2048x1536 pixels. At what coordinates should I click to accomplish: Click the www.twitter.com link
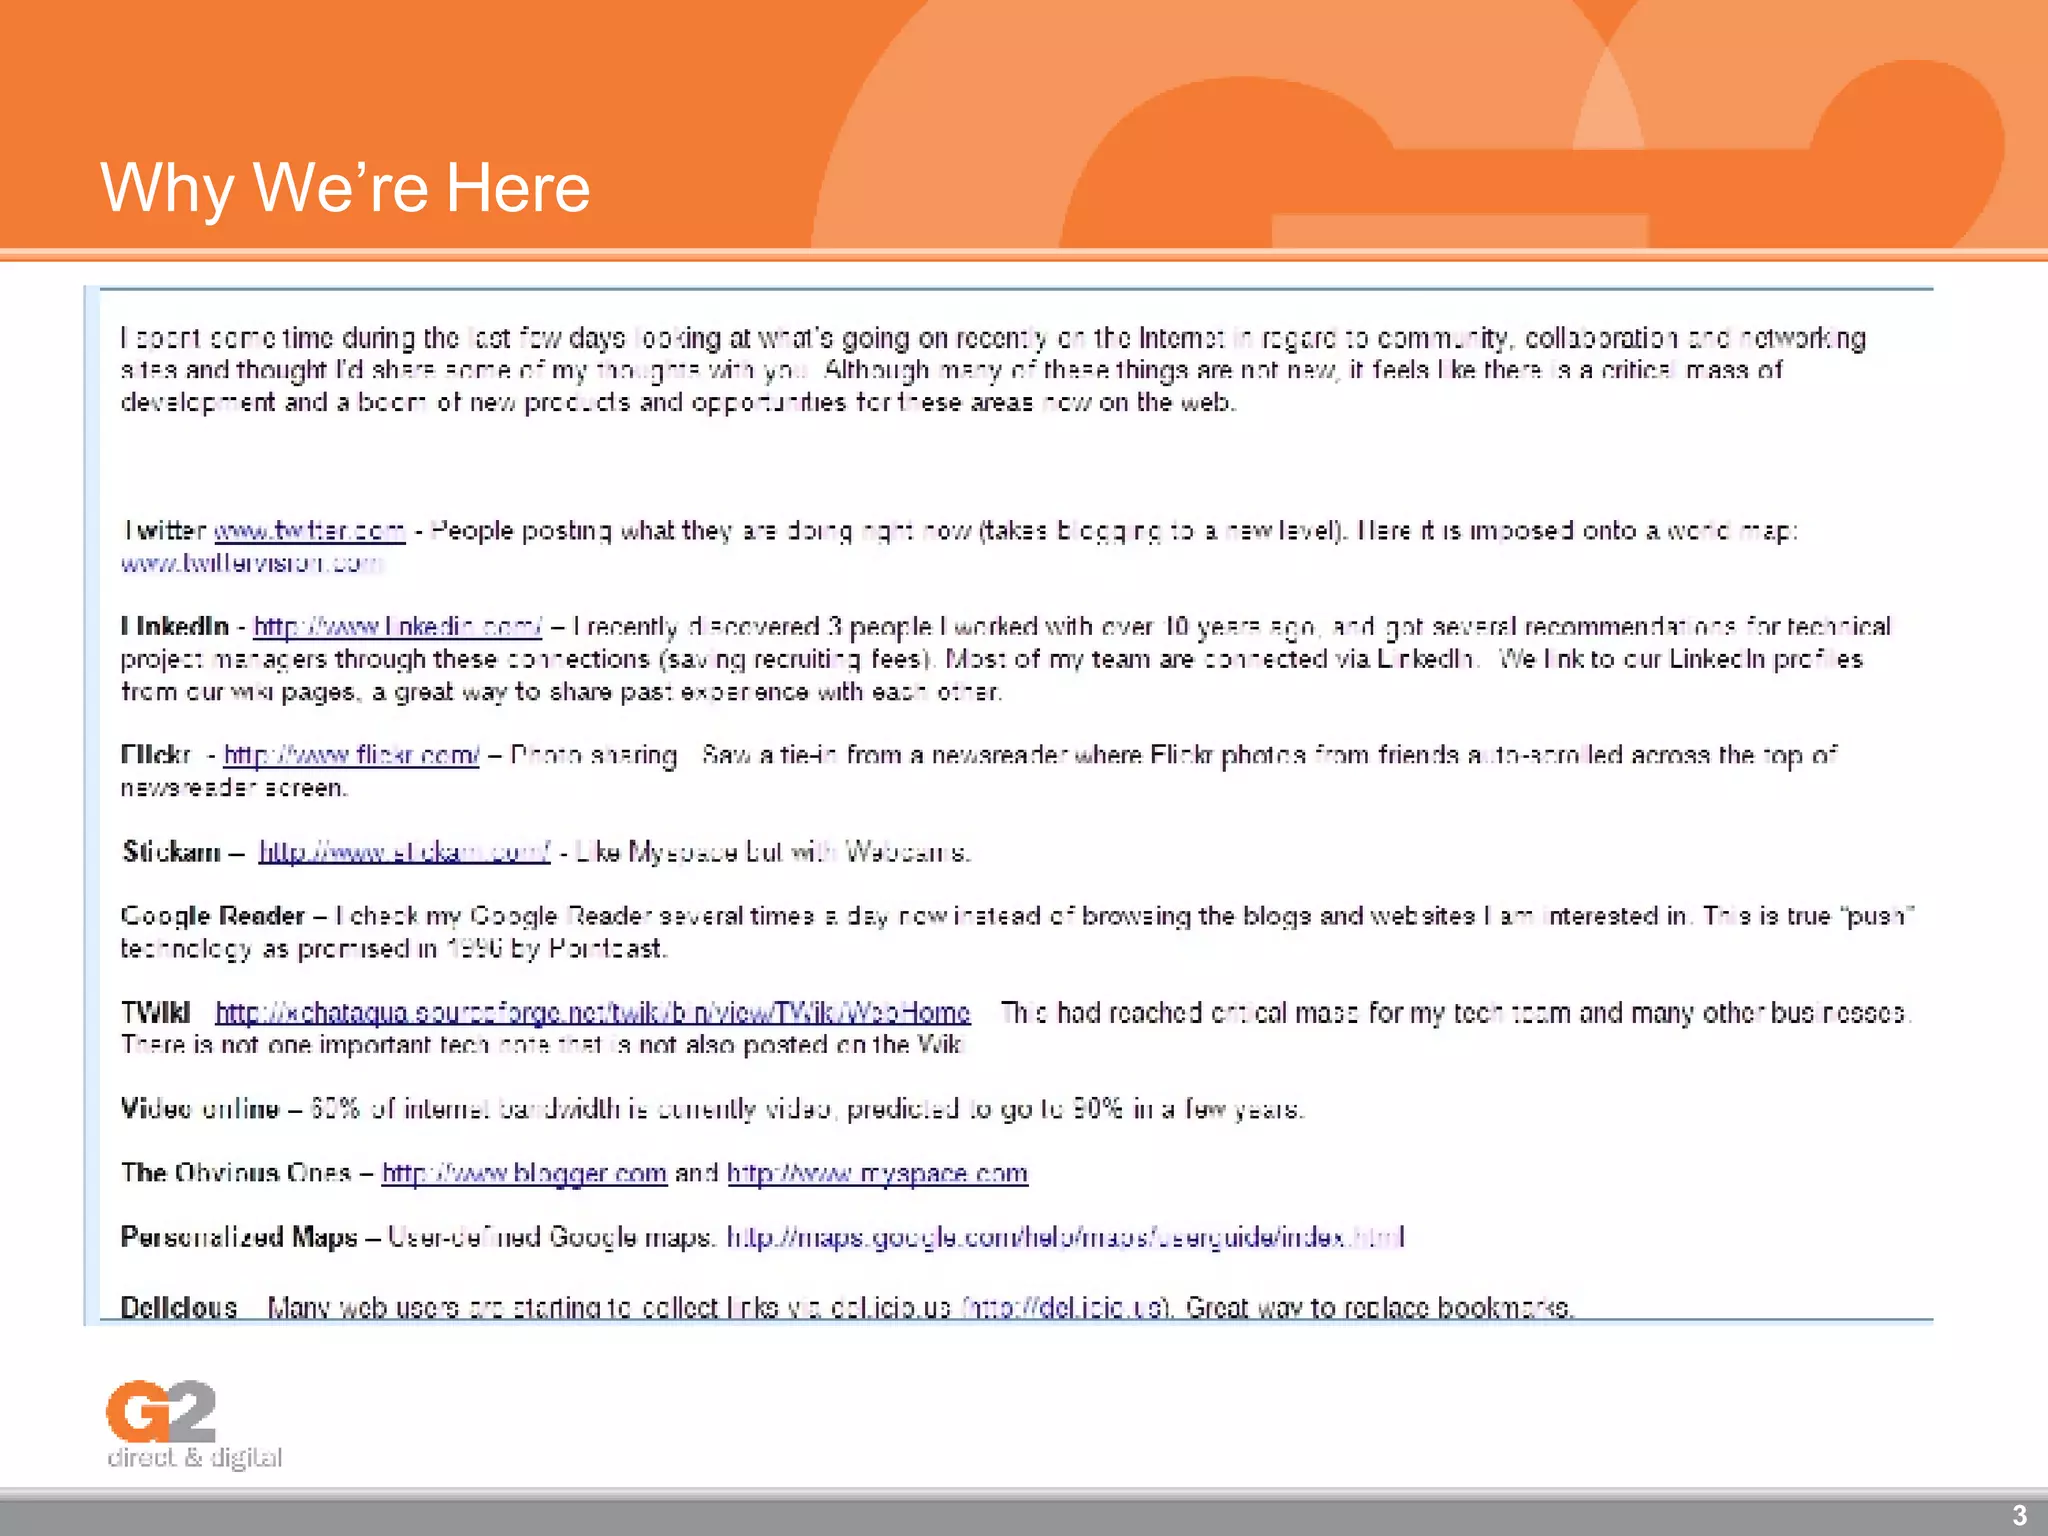pyautogui.click(x=309, y=531)
